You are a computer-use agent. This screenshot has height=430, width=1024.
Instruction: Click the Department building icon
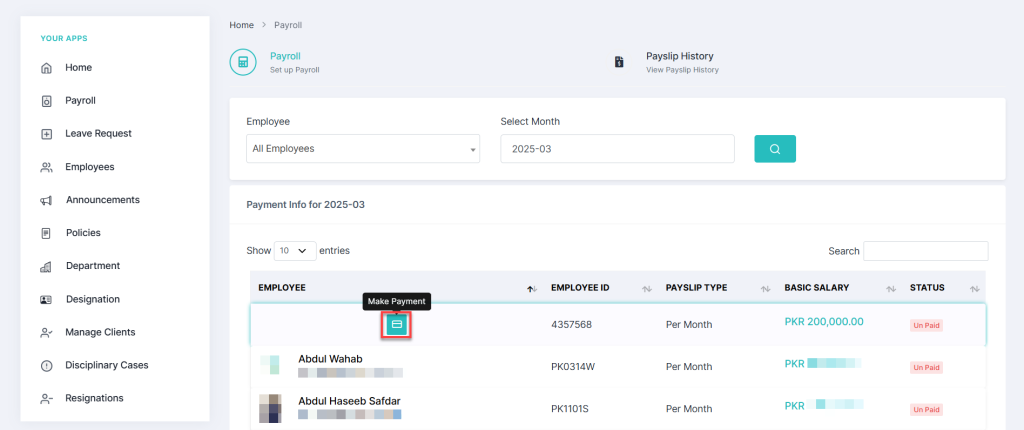[46, 267]
